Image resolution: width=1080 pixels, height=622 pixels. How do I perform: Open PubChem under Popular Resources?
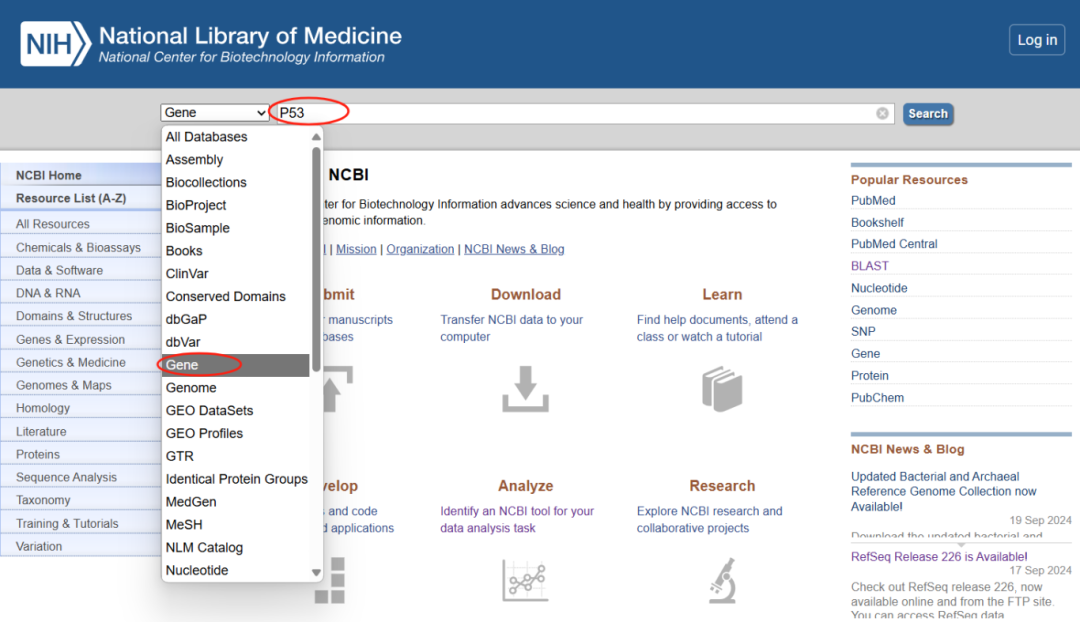[878, 397]
